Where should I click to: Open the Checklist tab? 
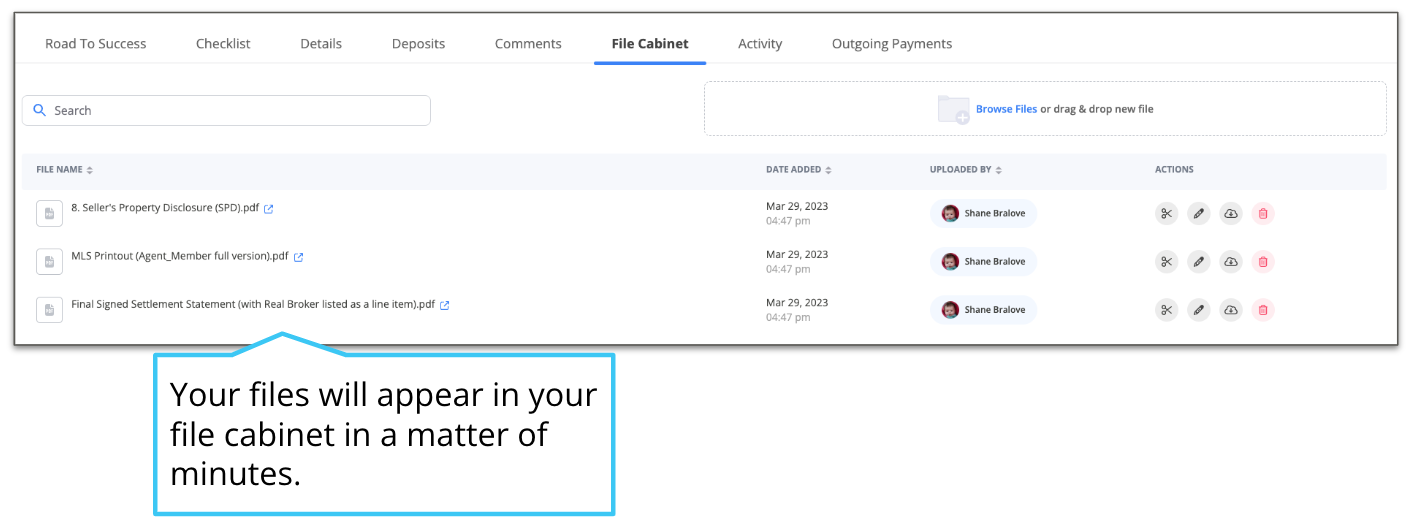click(x=223, y=44)
